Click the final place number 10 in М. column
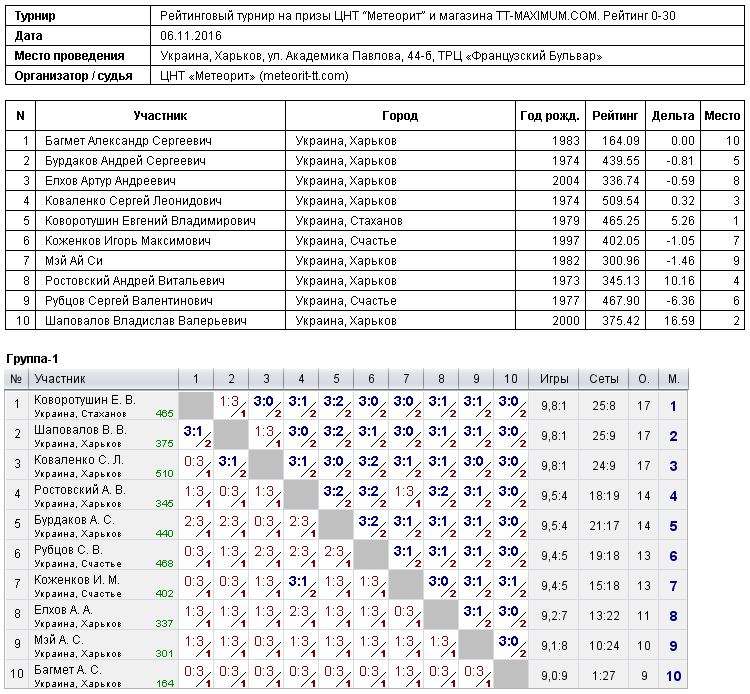Image resolution: width=750 pixels, height=694 pixels. (x=673, y=676)
